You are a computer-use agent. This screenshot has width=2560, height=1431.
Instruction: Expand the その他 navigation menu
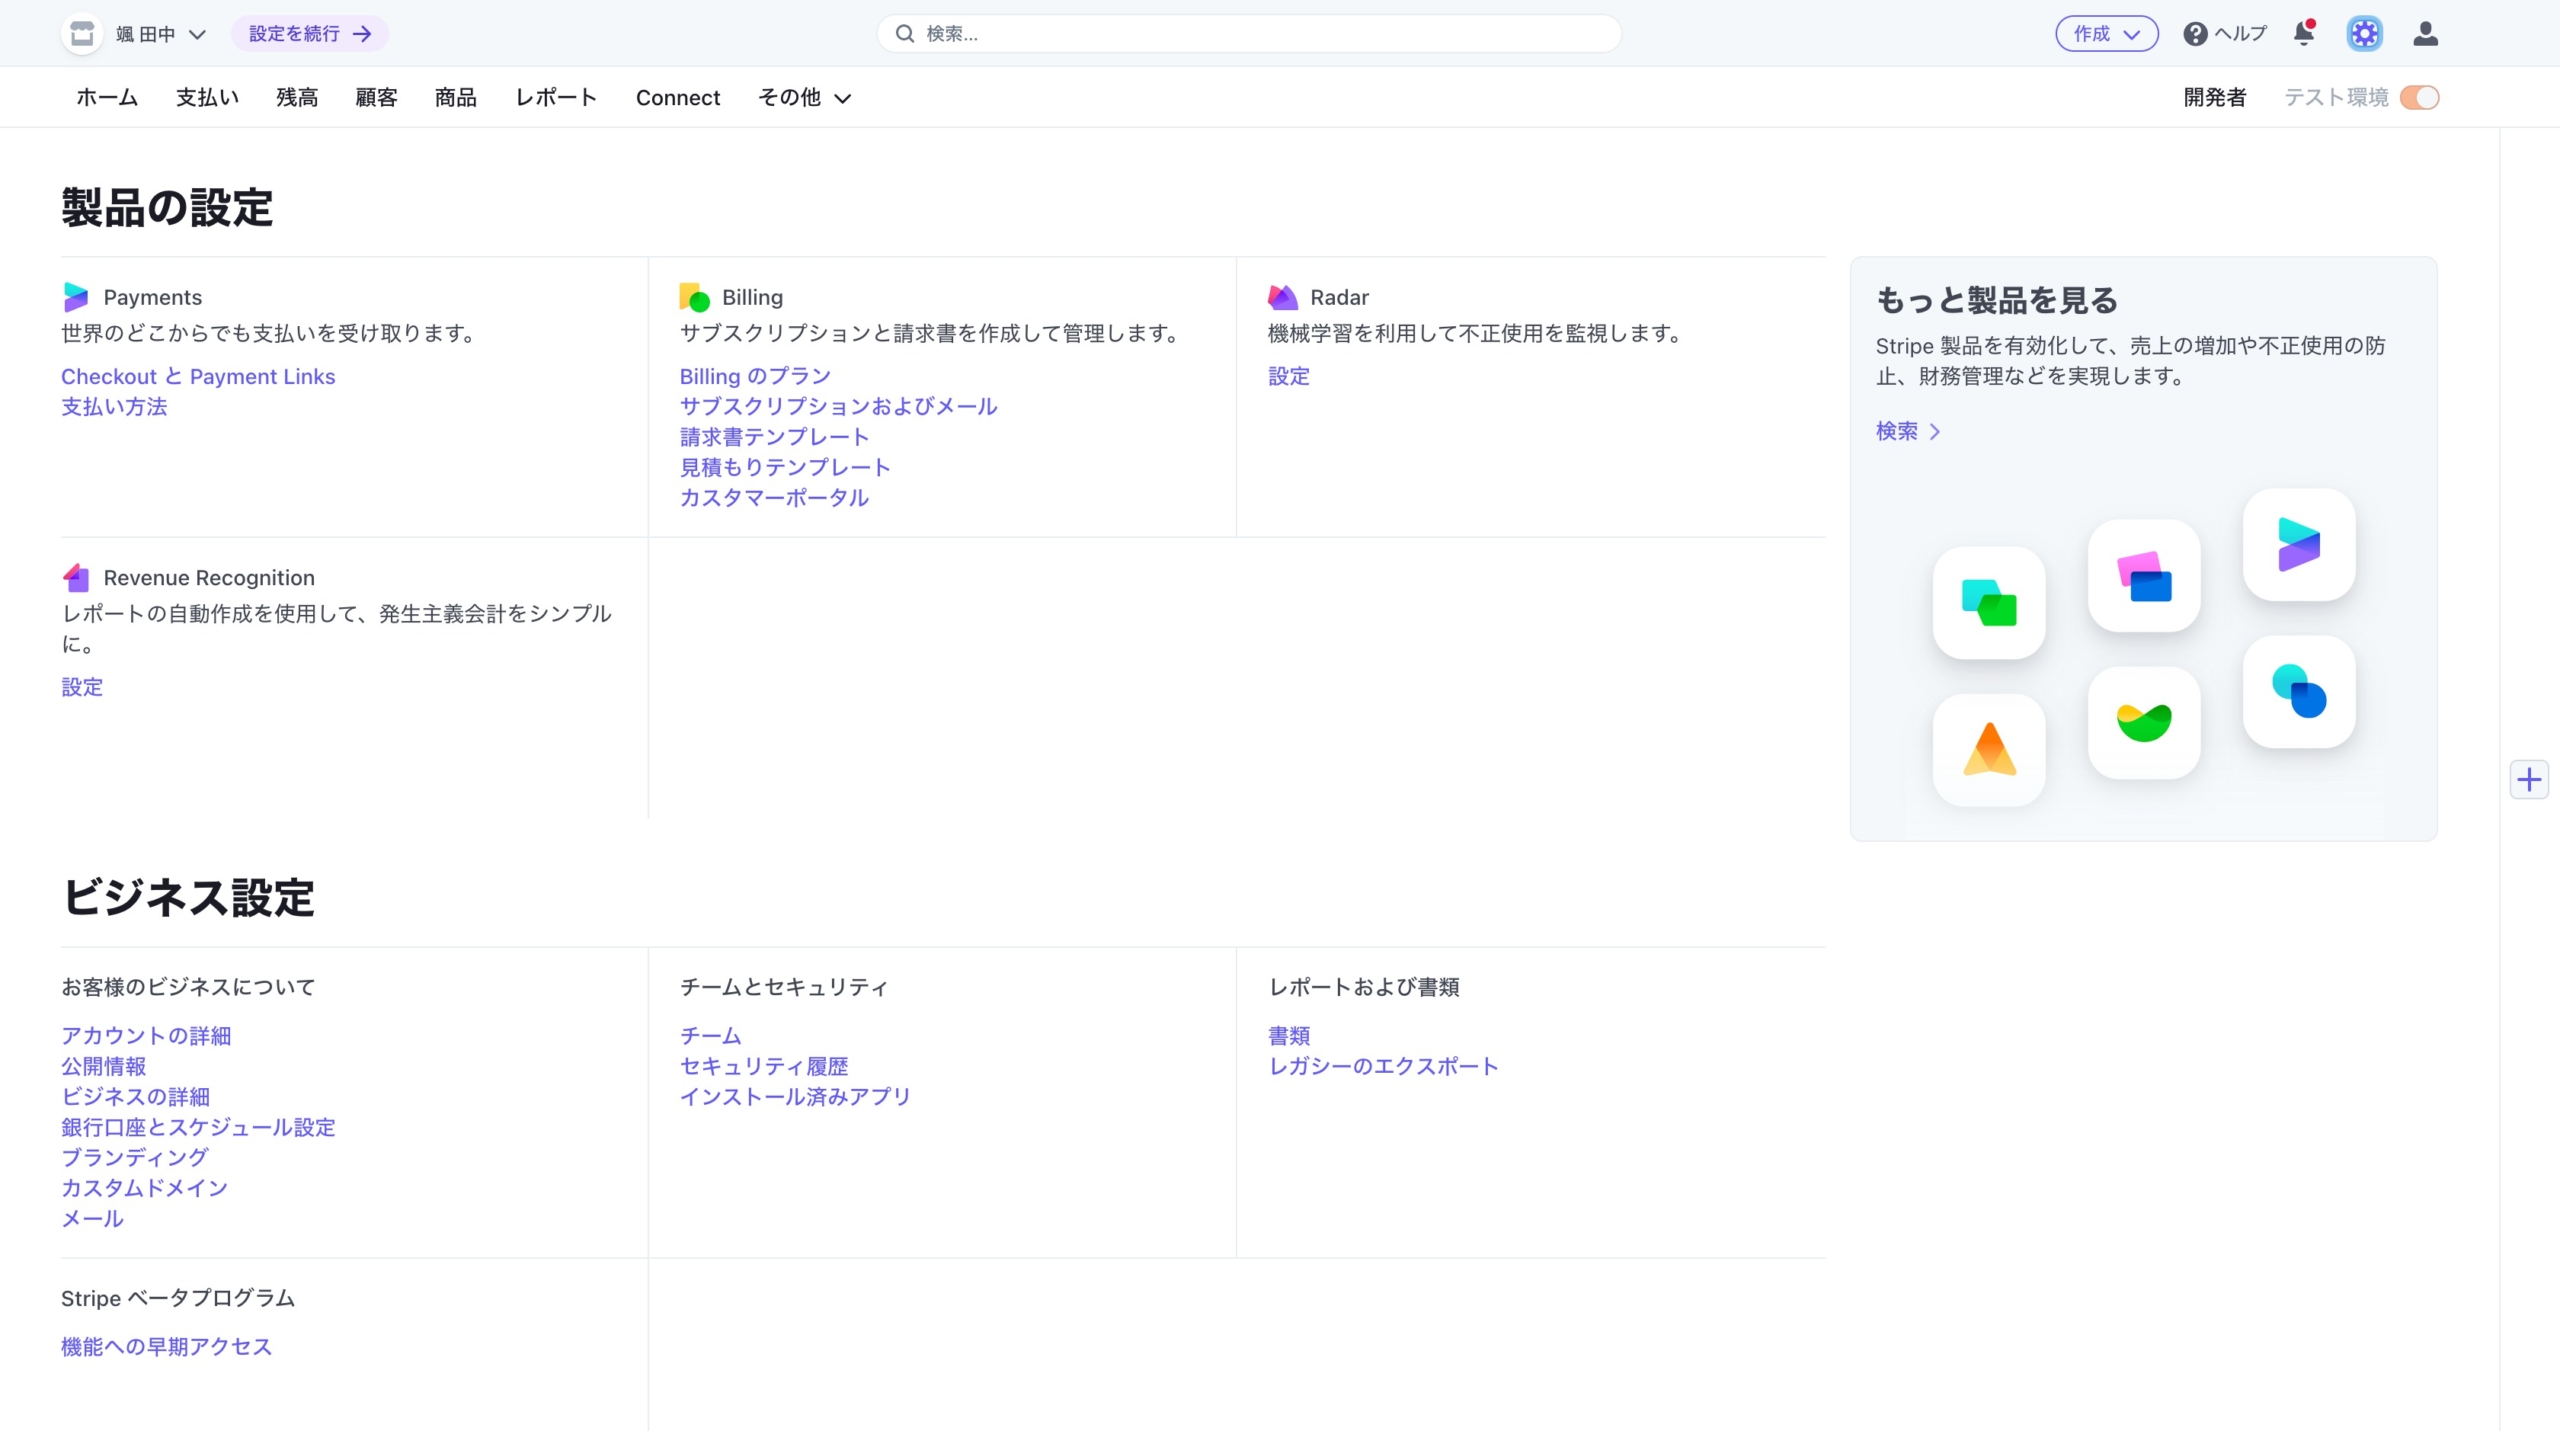pyautogui.click(x=803, y=97)
